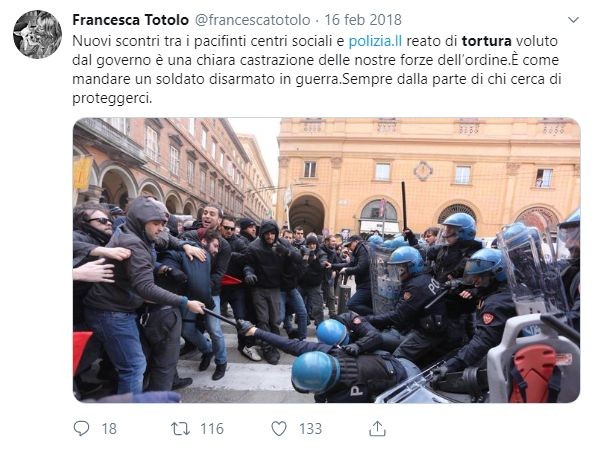
Task: Enlarge the attached protest clash photo
Action: point(327,260)
